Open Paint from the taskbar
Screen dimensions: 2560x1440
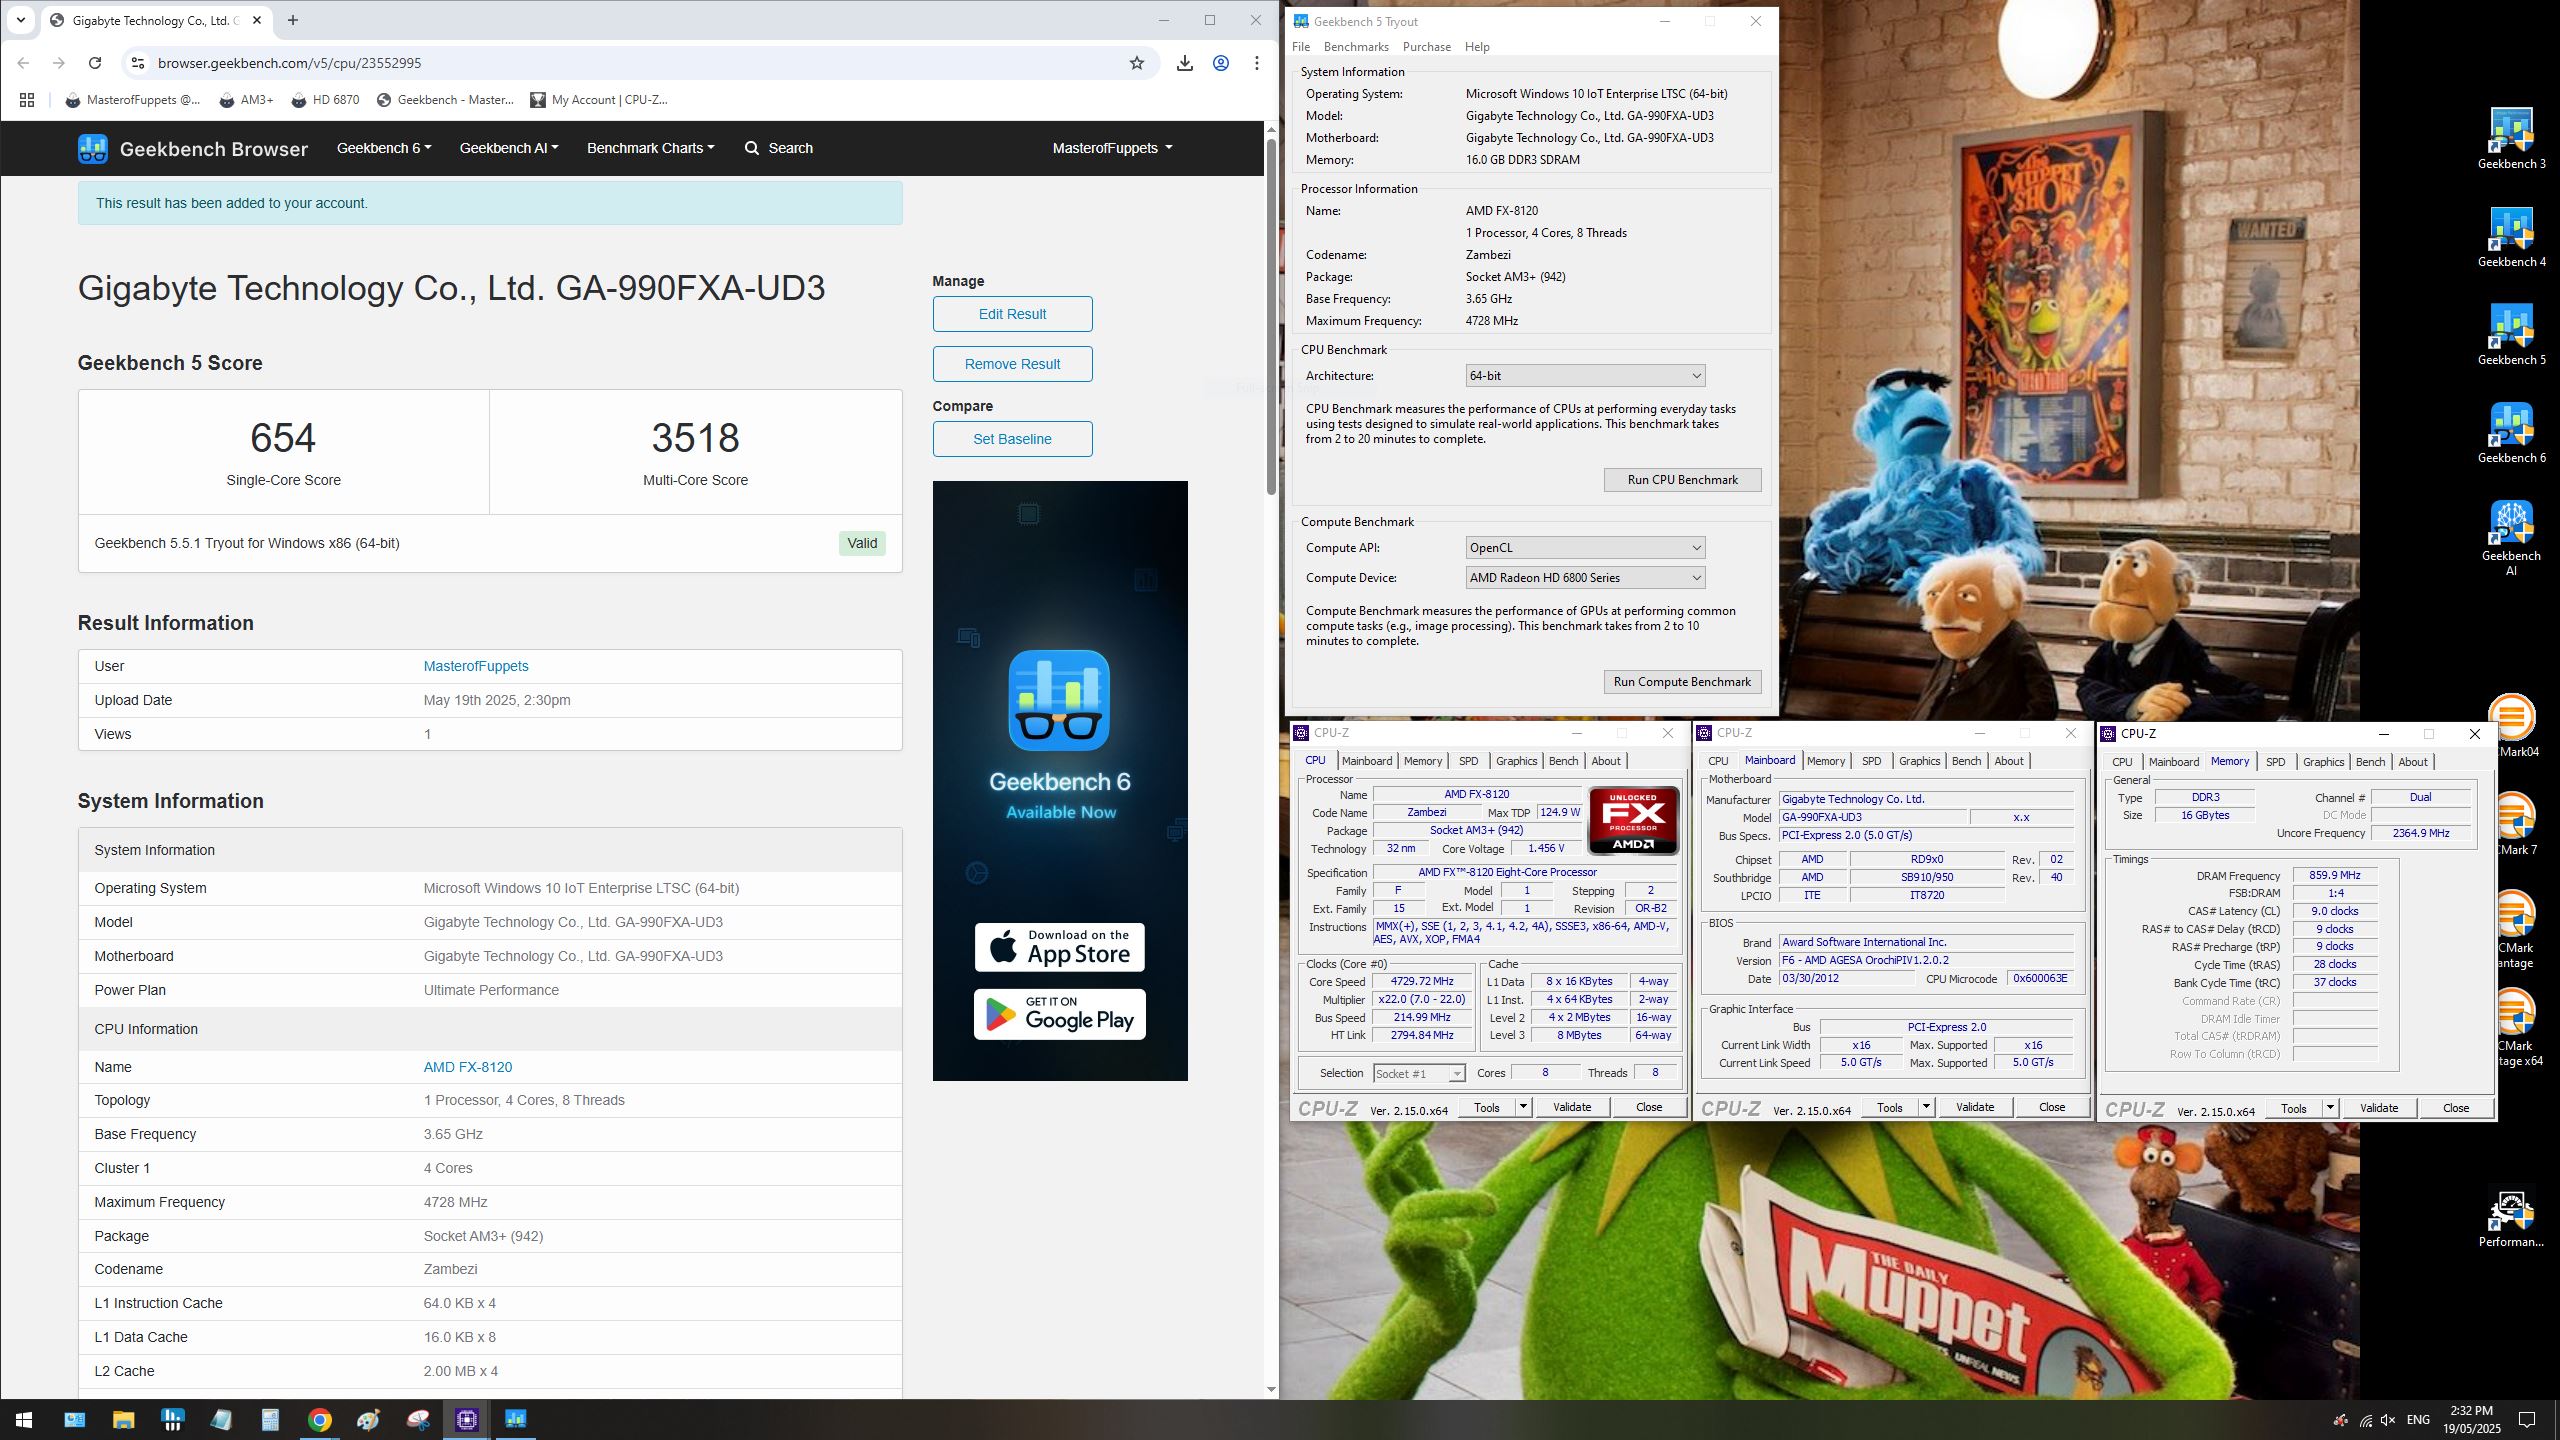(x=369, y=1420)
